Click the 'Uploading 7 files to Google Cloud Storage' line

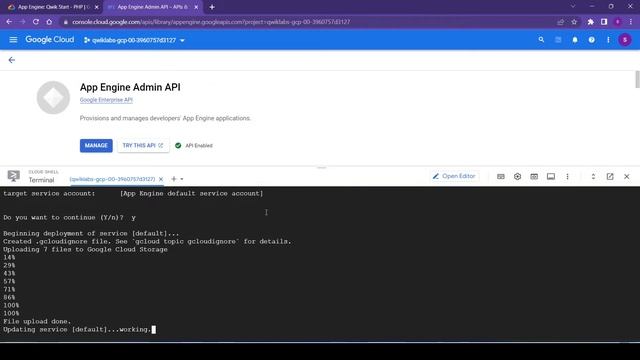click(85, 249)
